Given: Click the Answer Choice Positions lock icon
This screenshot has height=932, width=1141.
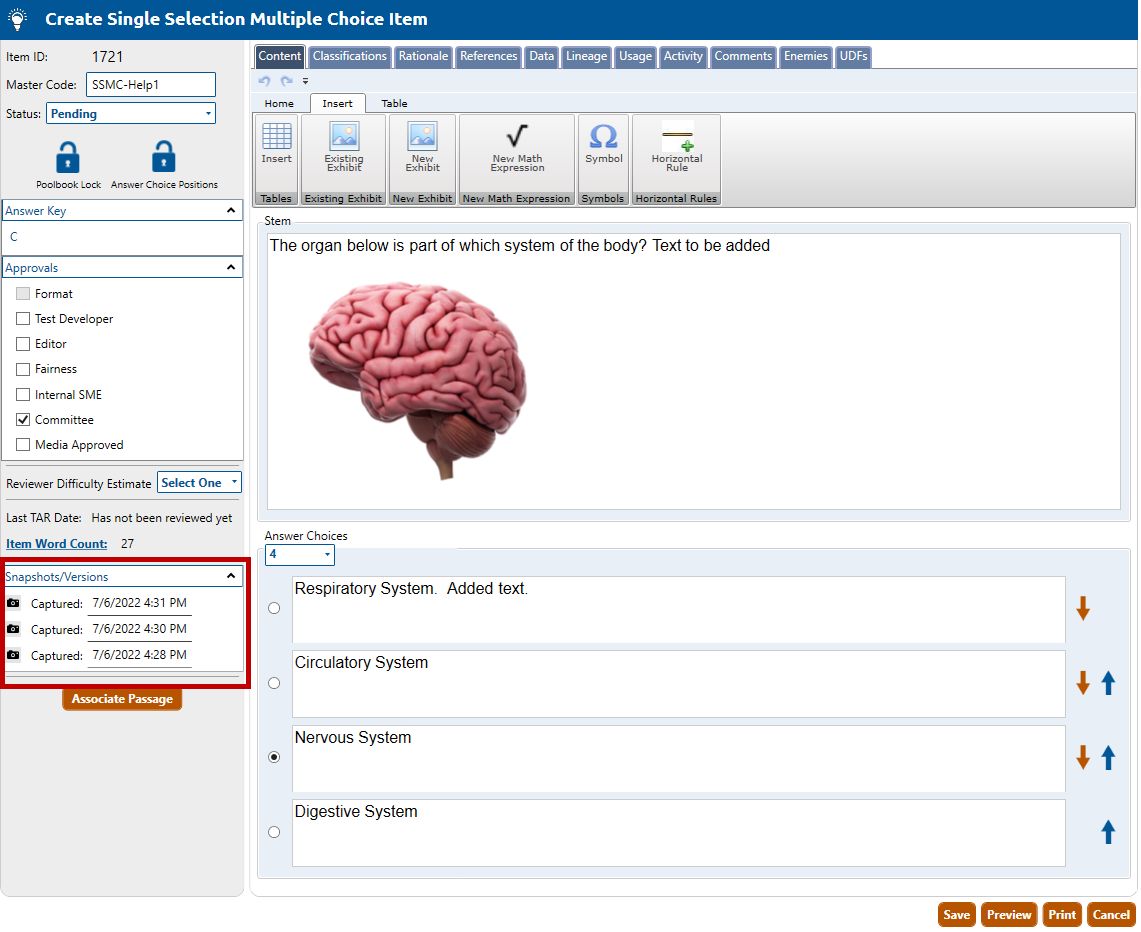Looking at the screenshot, I should coord(163,158).
